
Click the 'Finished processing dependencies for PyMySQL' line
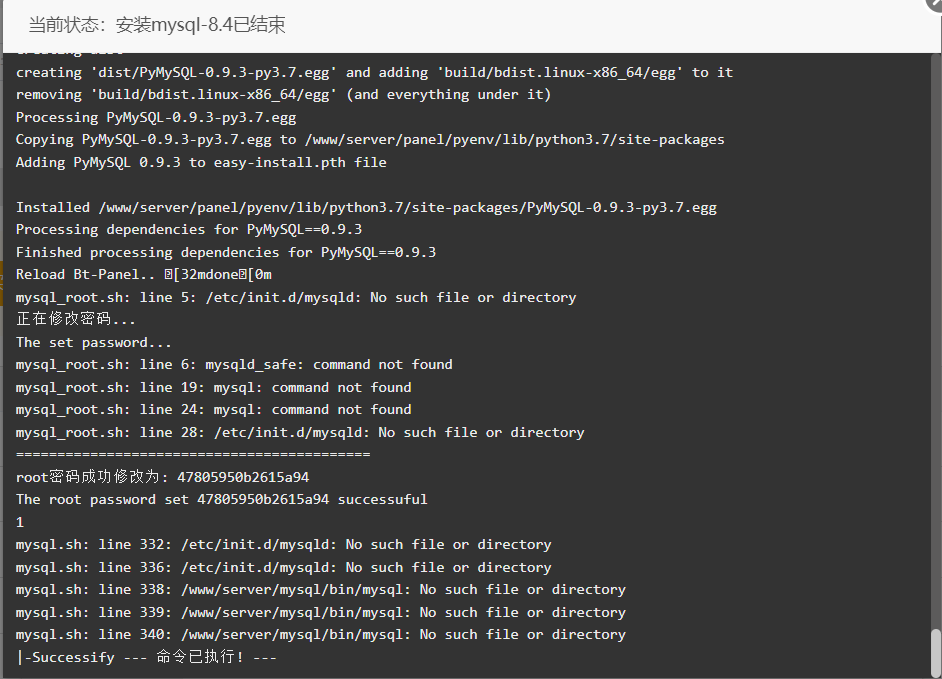tap(226, 252)
